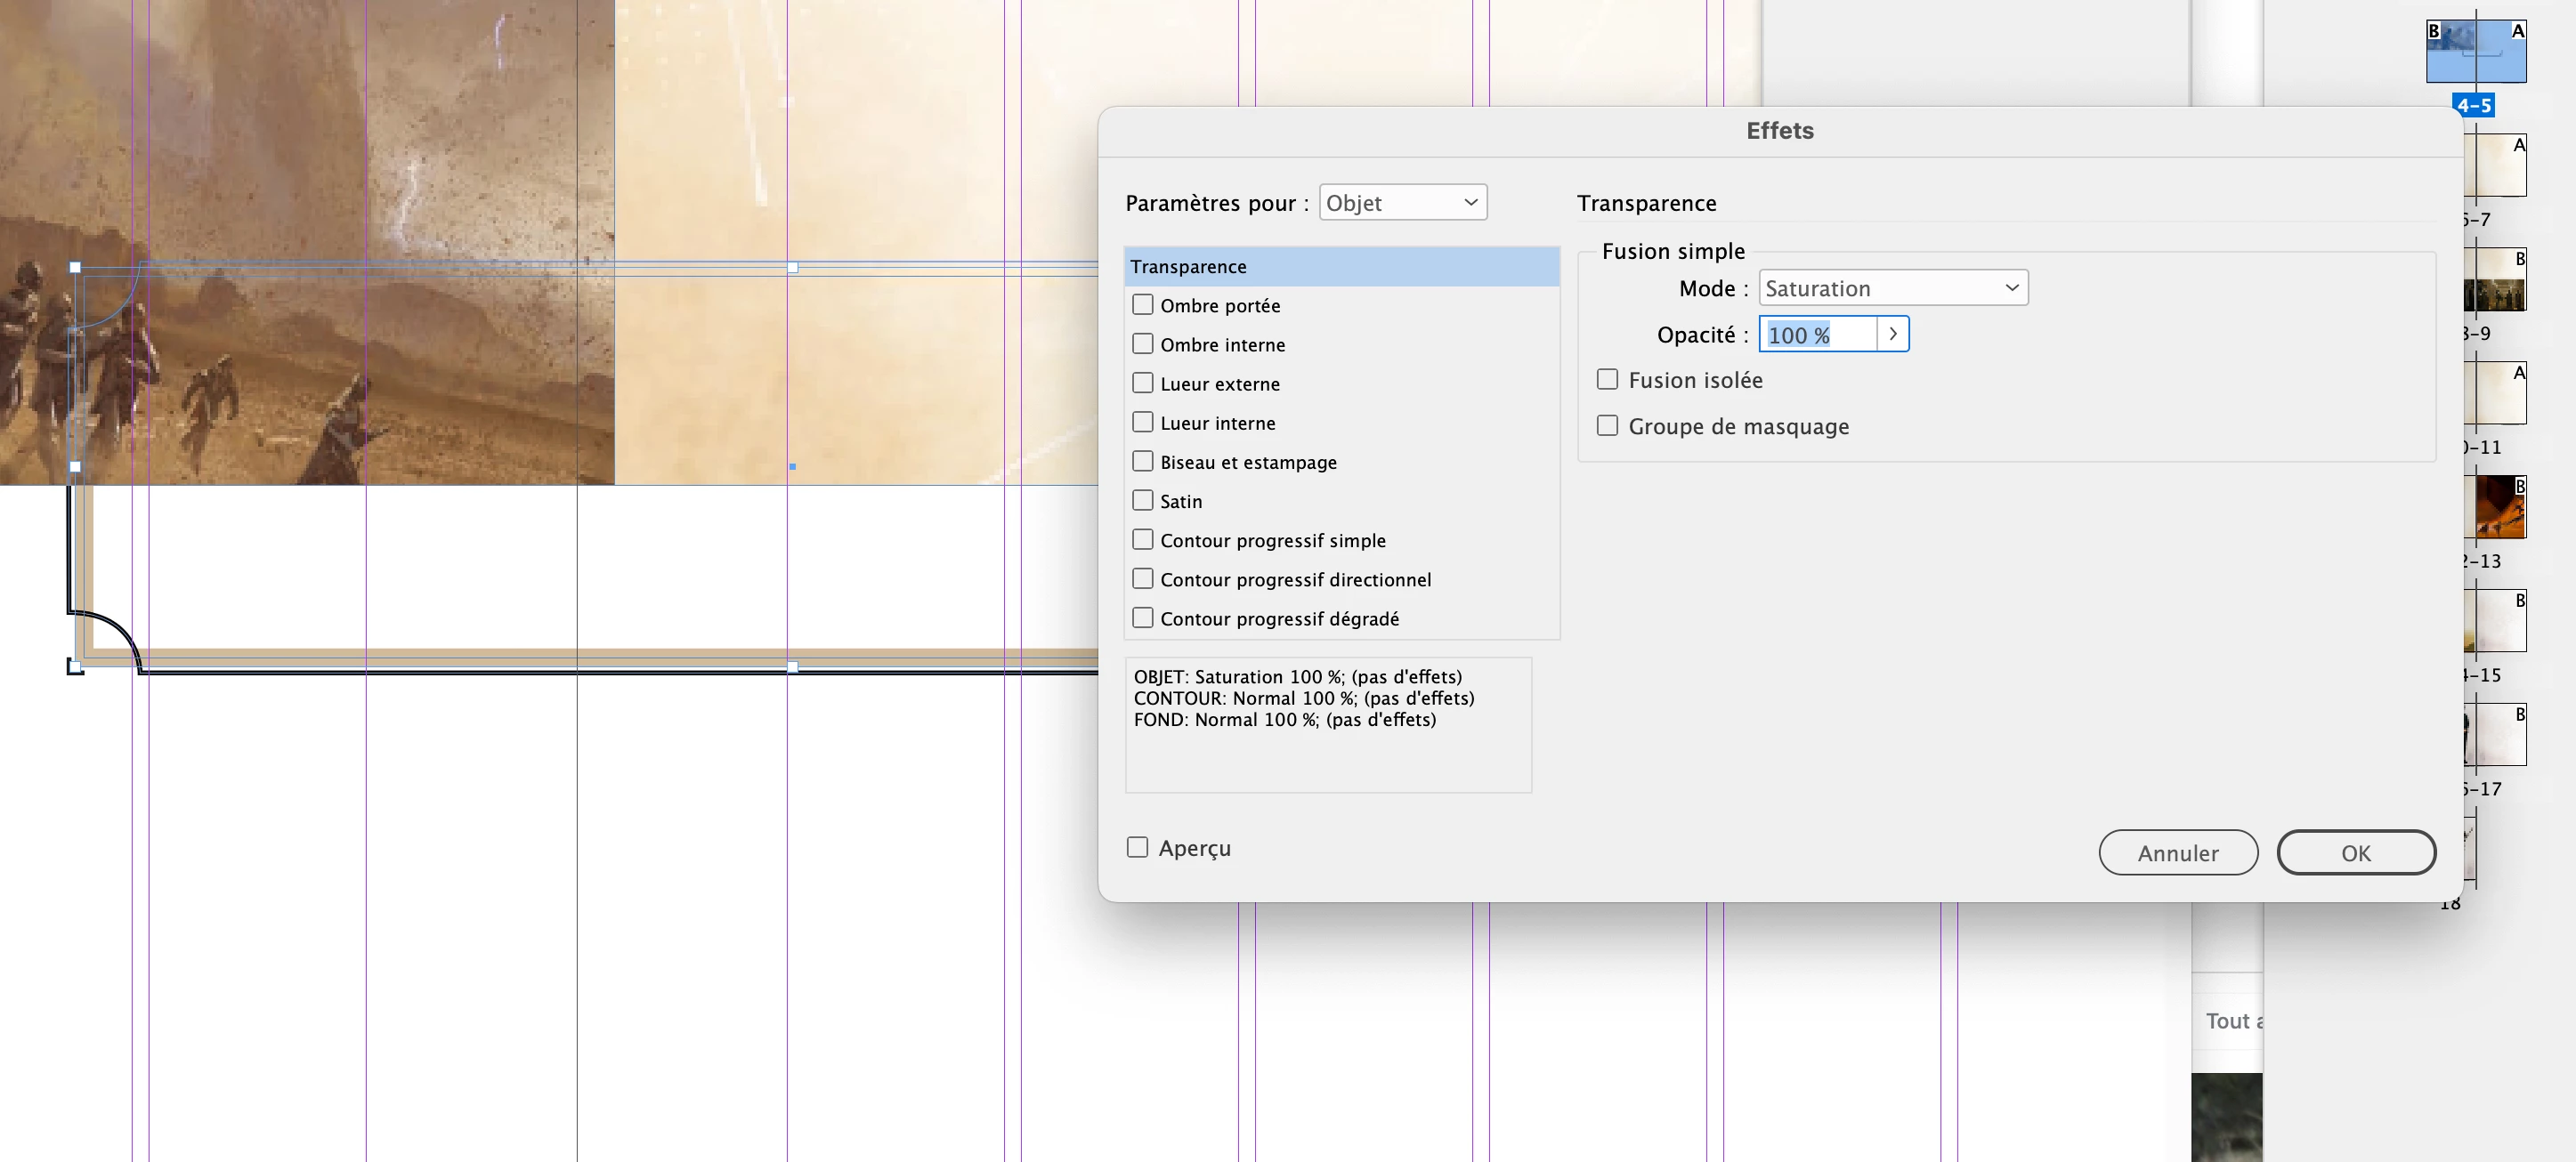
Task: Confirm with the OK button
Action: (x=2355, y=853)
